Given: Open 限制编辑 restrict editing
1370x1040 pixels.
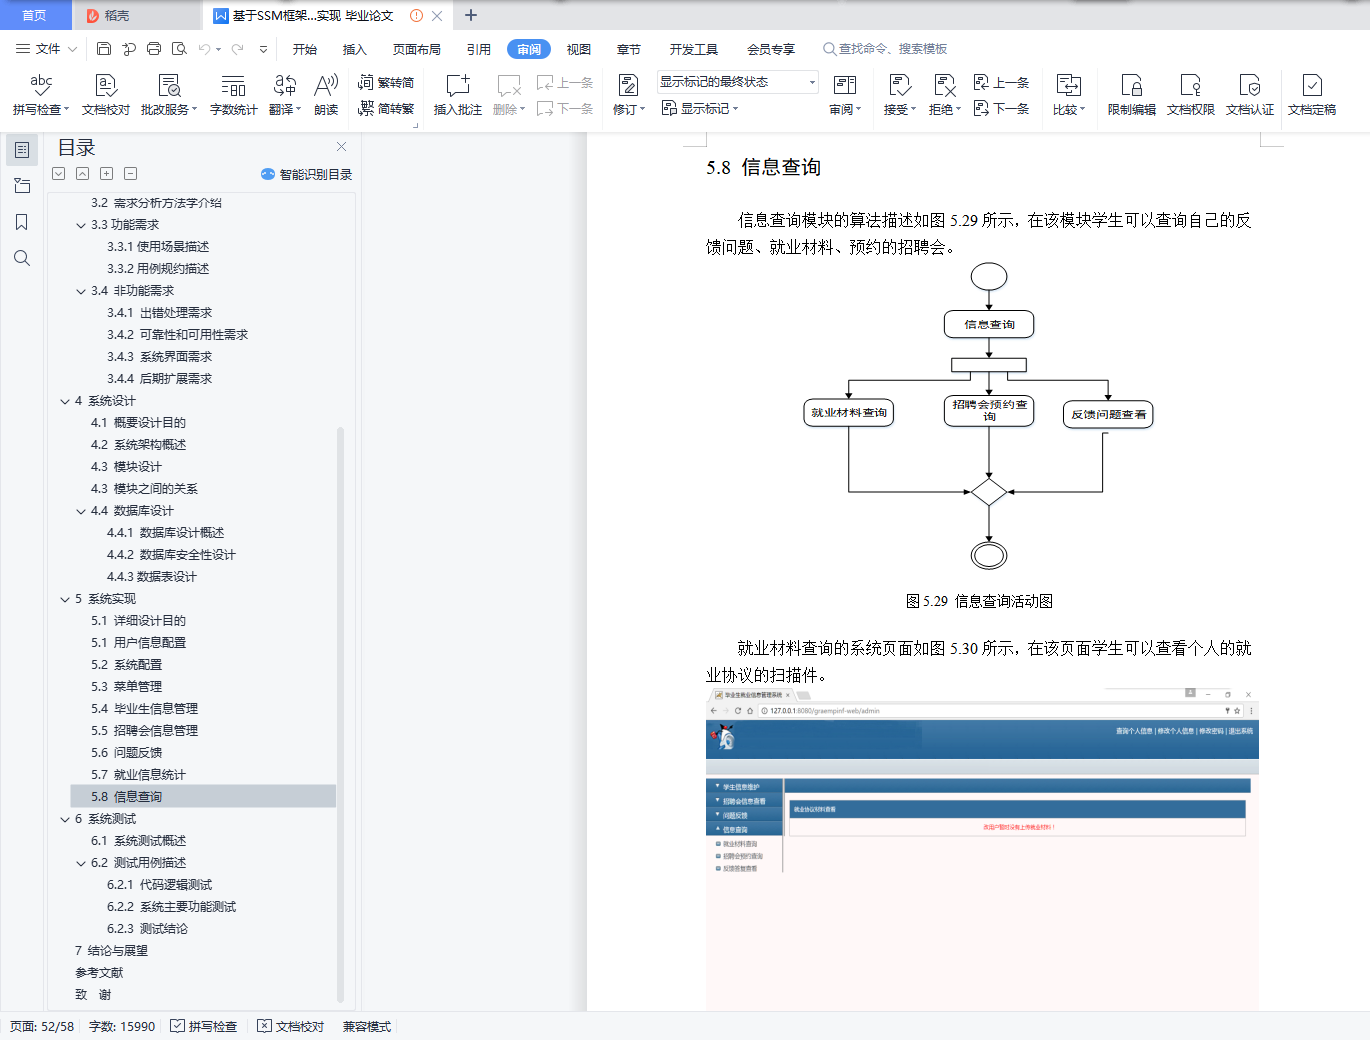Looking at the screenshot, I should click(x=1132, y=95).
